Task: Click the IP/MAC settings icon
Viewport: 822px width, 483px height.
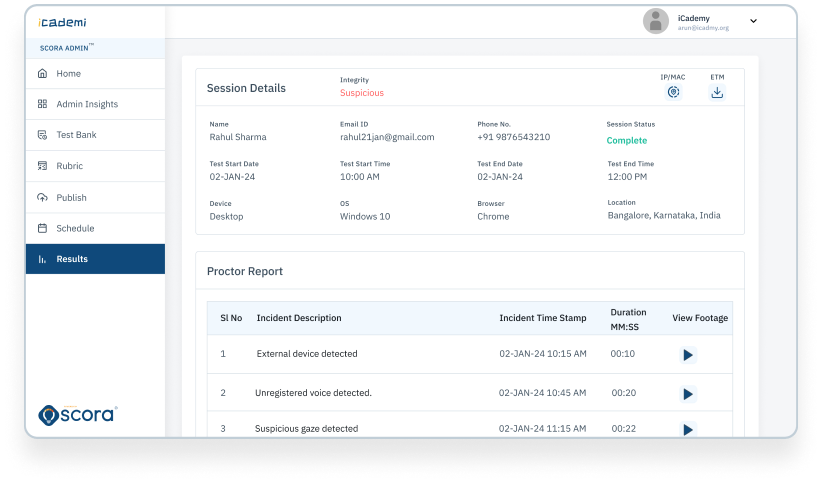Action: click(673, 92)
